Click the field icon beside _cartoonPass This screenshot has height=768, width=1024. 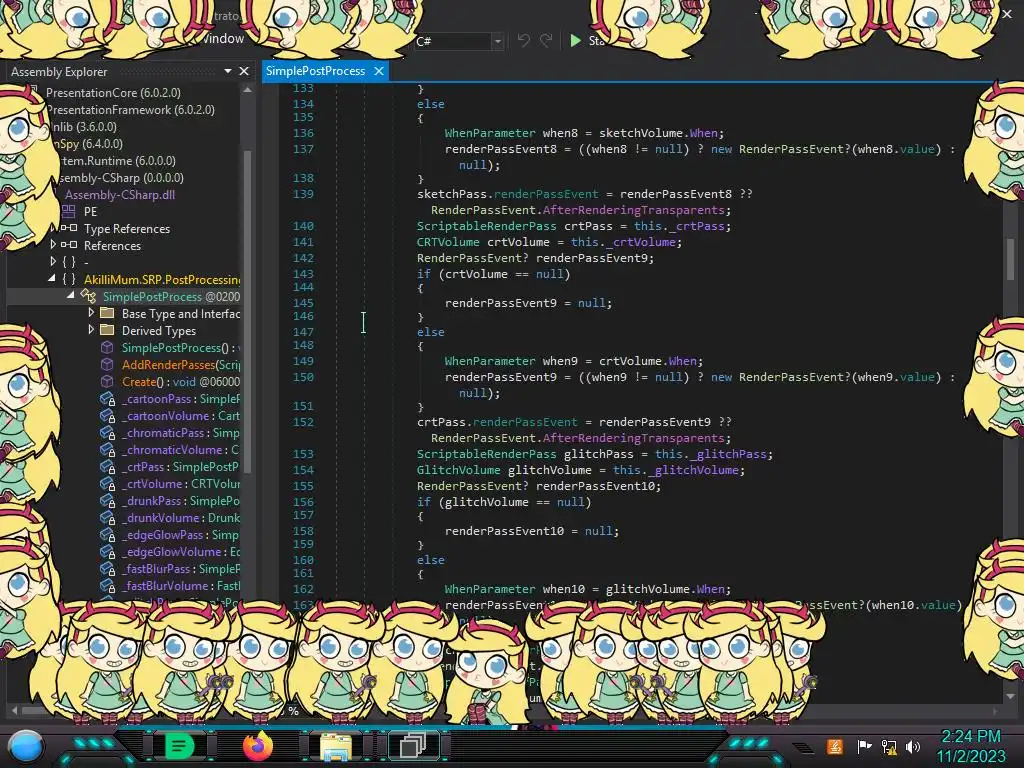(107, 398)
